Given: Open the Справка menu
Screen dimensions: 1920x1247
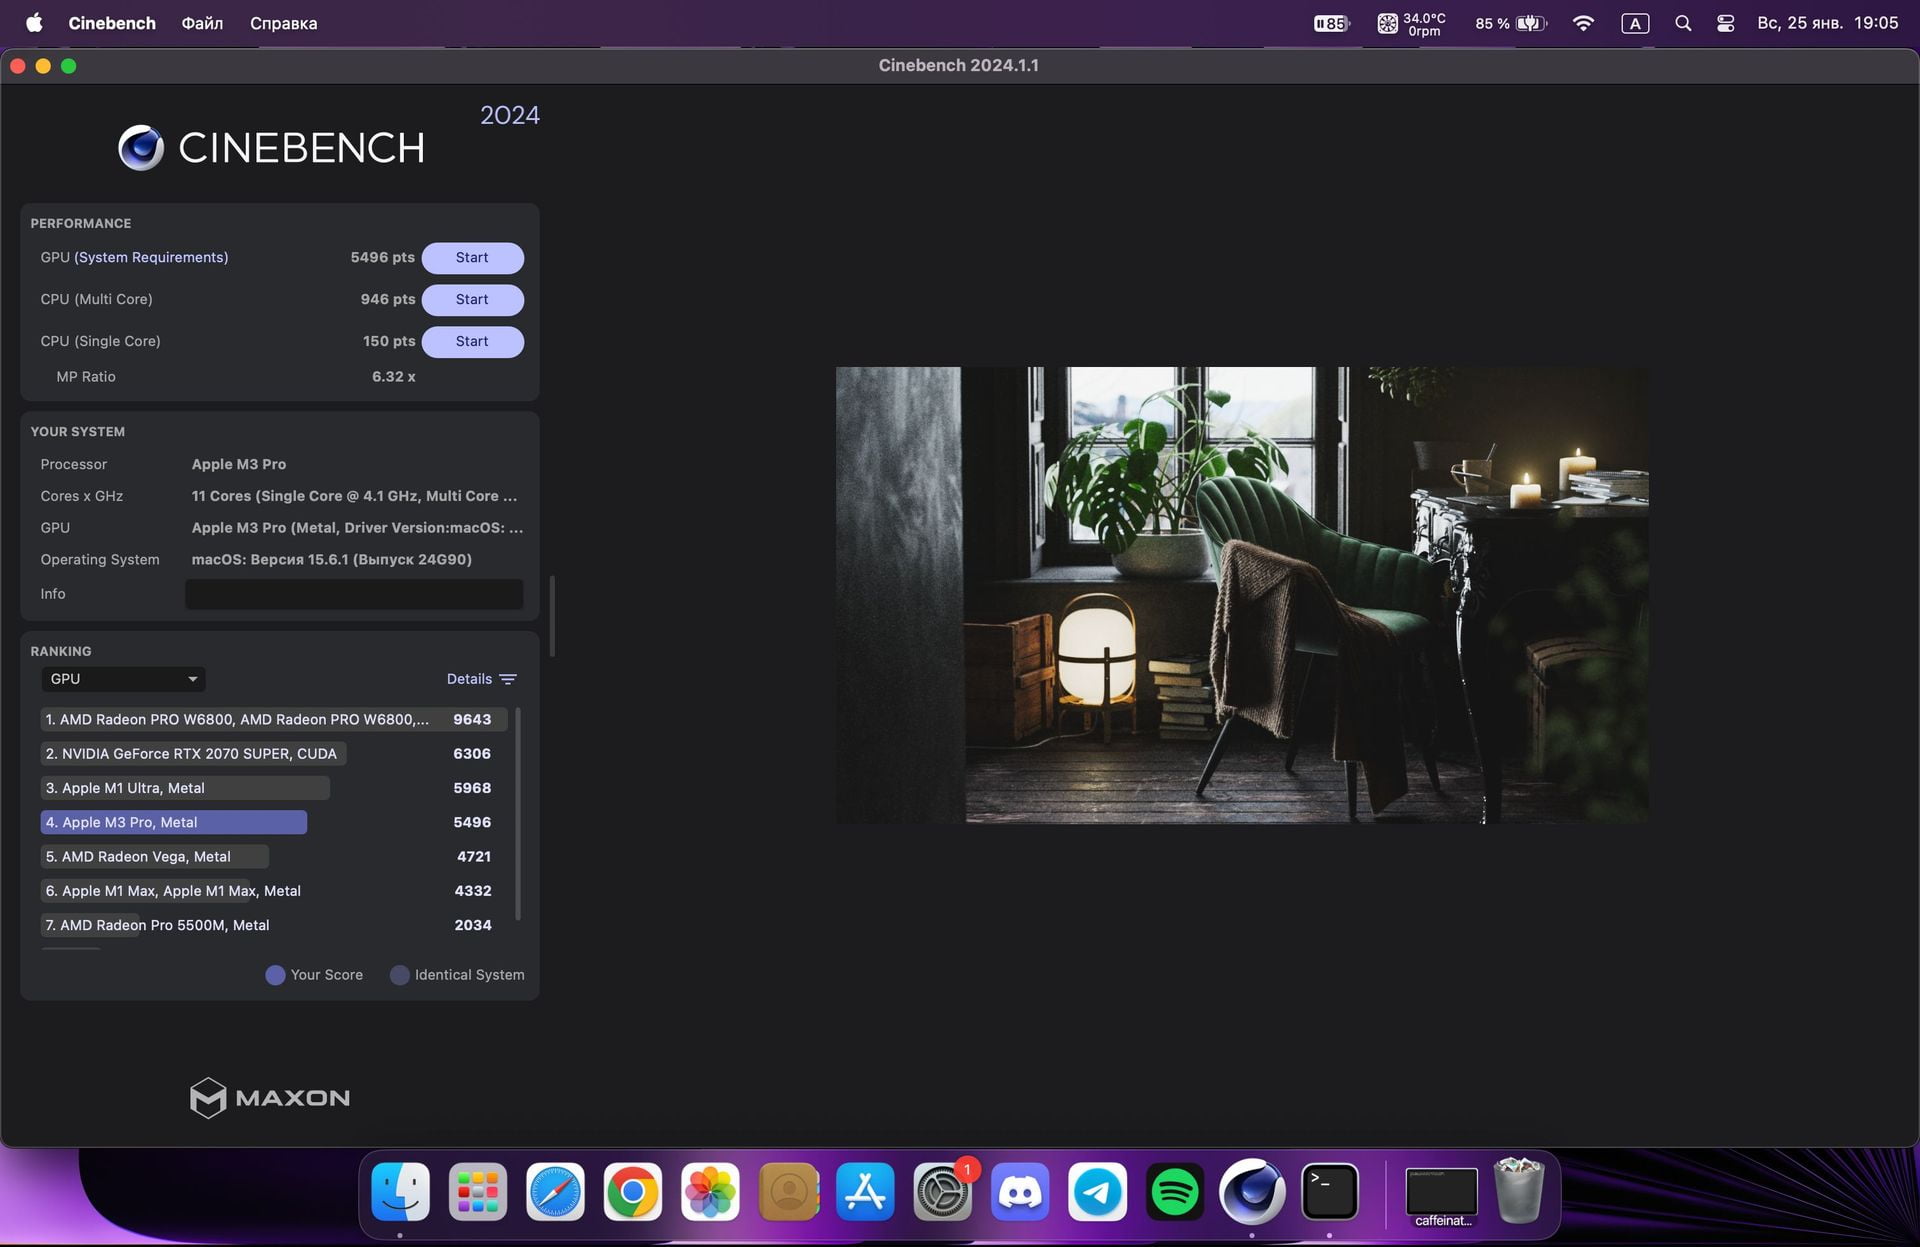Looking at the screenshot, I should pyautogui.click(x=283, y=23).
